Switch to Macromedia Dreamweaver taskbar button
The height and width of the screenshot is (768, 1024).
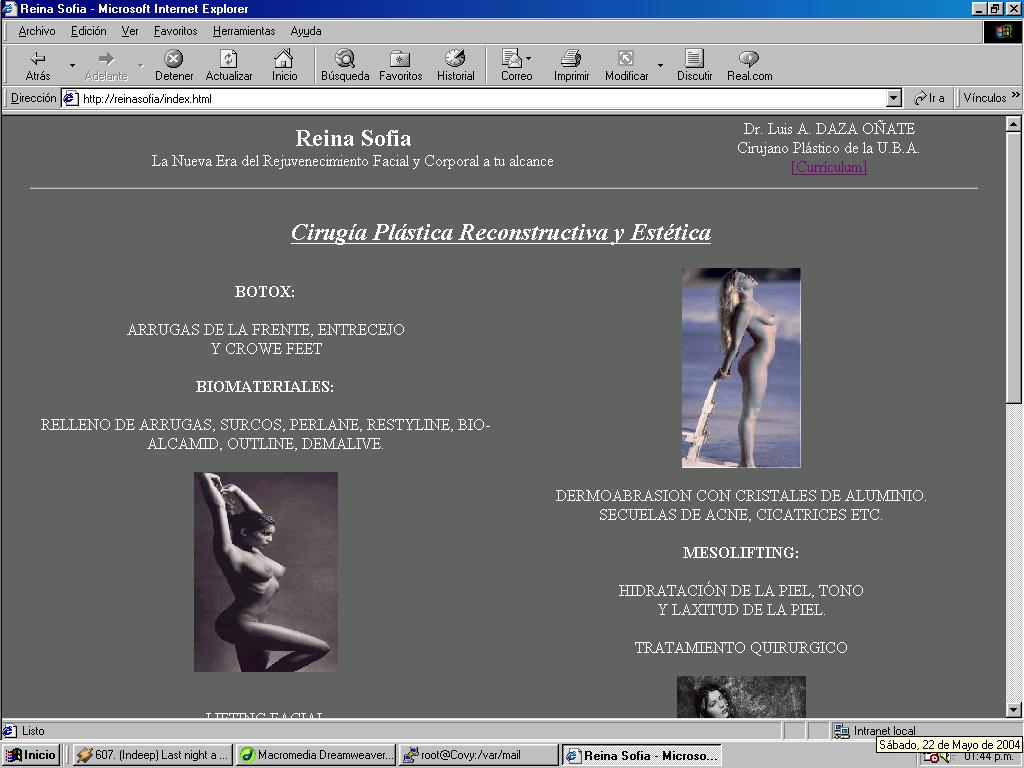pyautogui.click(x=315, y=755)
